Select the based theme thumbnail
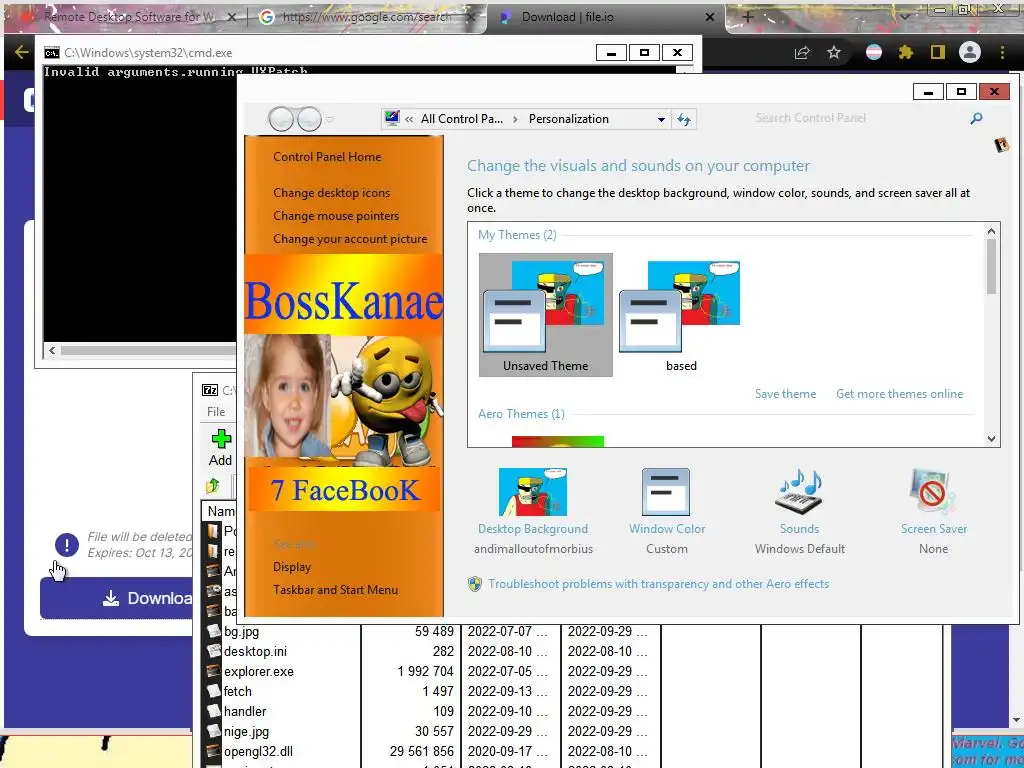Screen dimensions: 1024x768 tap(681, 315)
